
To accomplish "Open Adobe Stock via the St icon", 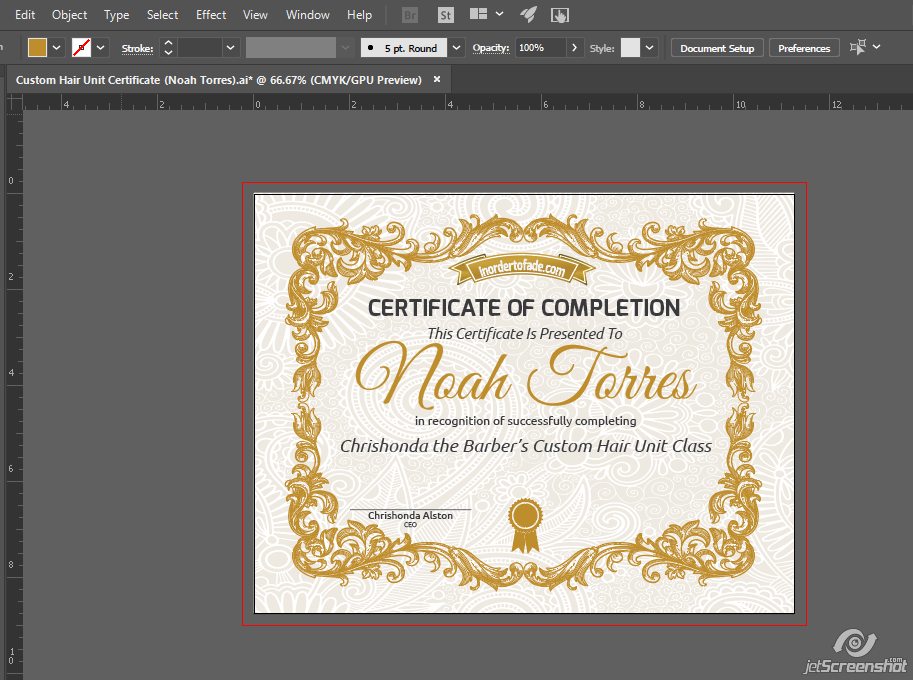I will click(x=444, y=15).
